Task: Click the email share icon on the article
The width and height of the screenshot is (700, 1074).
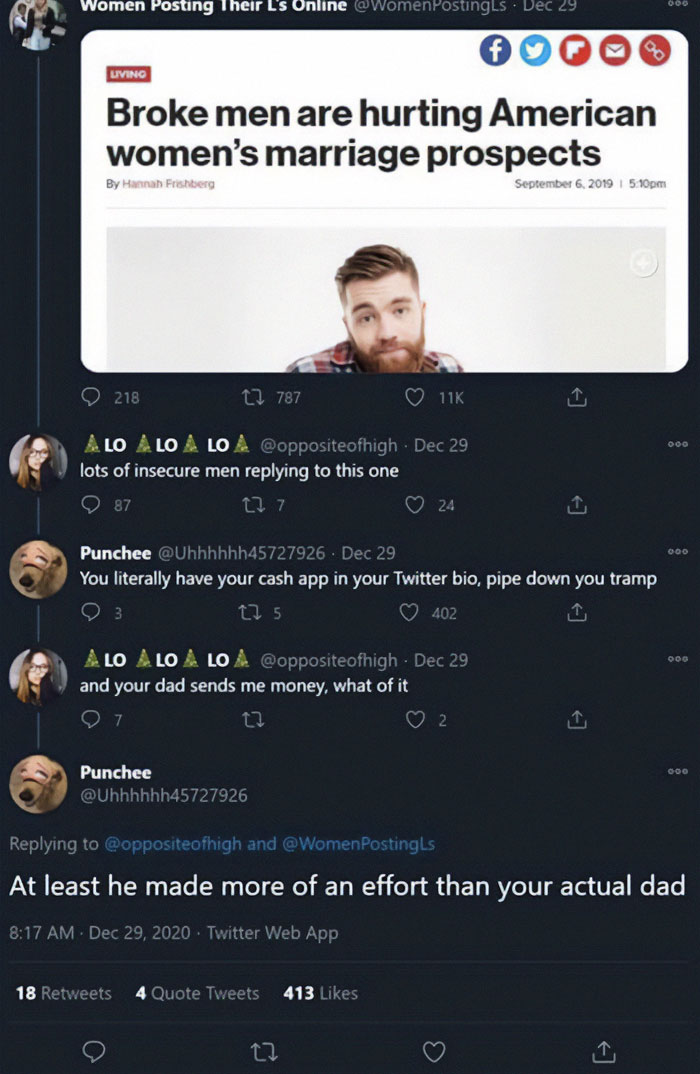Action: tap(615, 50)
